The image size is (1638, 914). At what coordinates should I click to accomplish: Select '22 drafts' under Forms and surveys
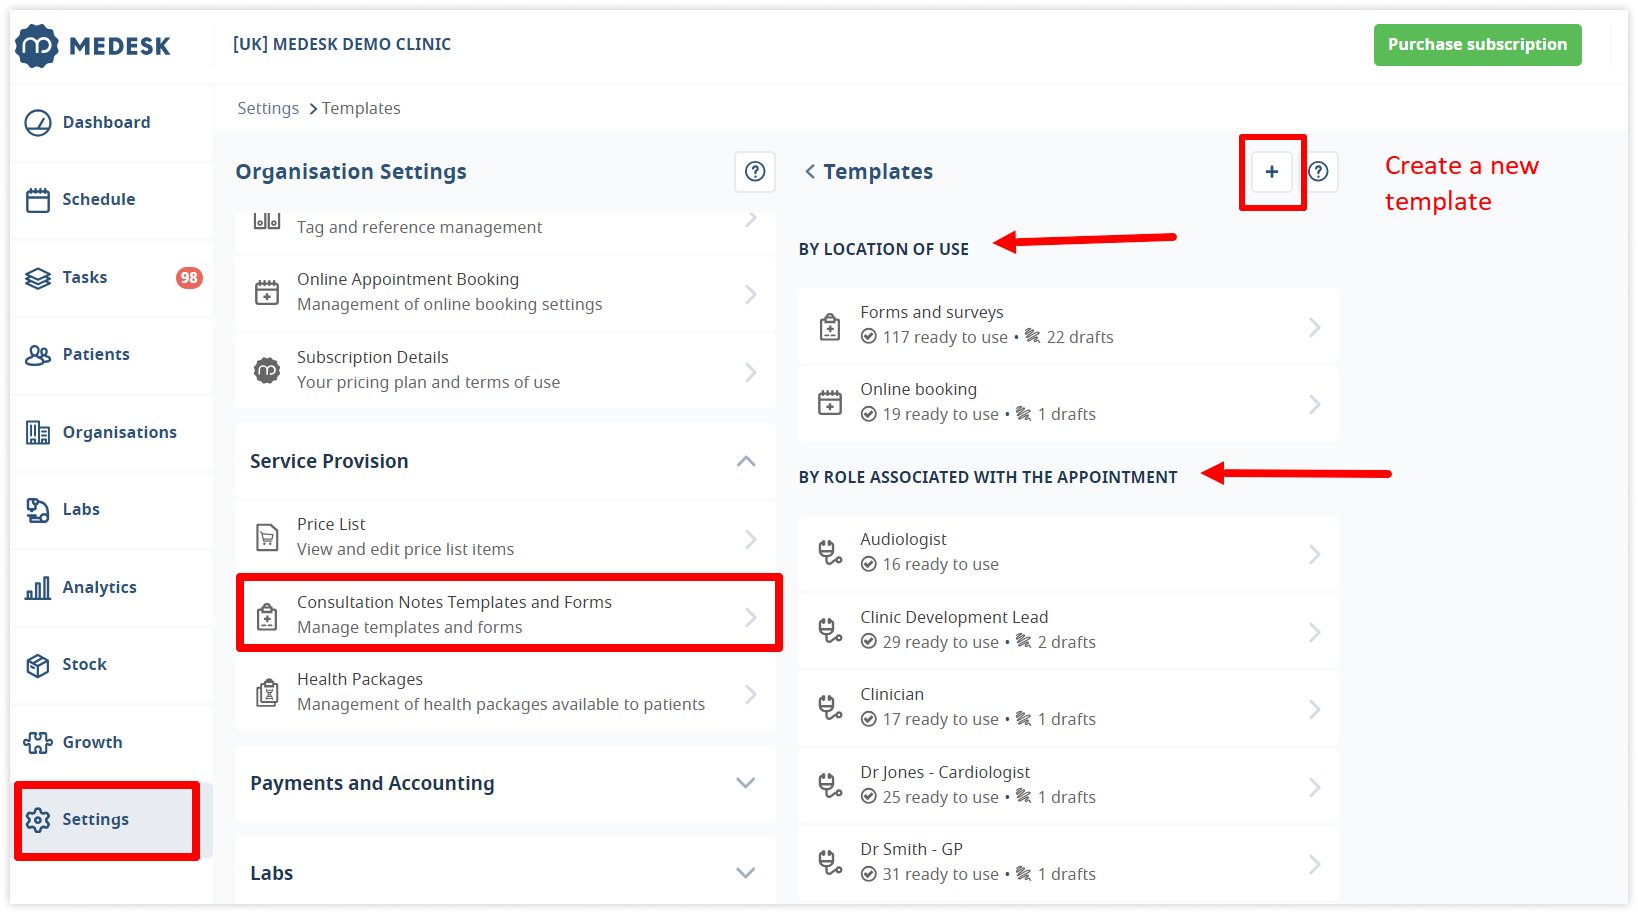(1080, 338)
